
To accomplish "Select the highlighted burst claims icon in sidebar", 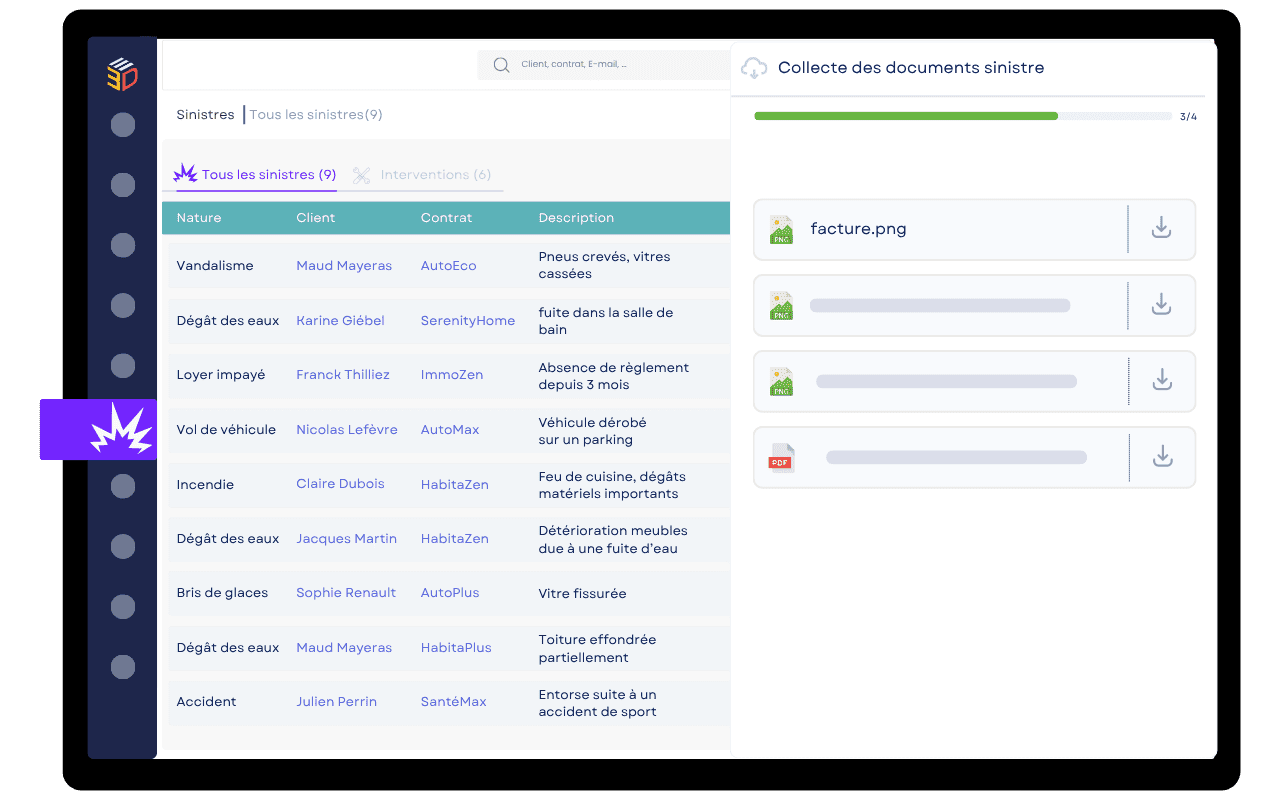I will pos(122,430).
